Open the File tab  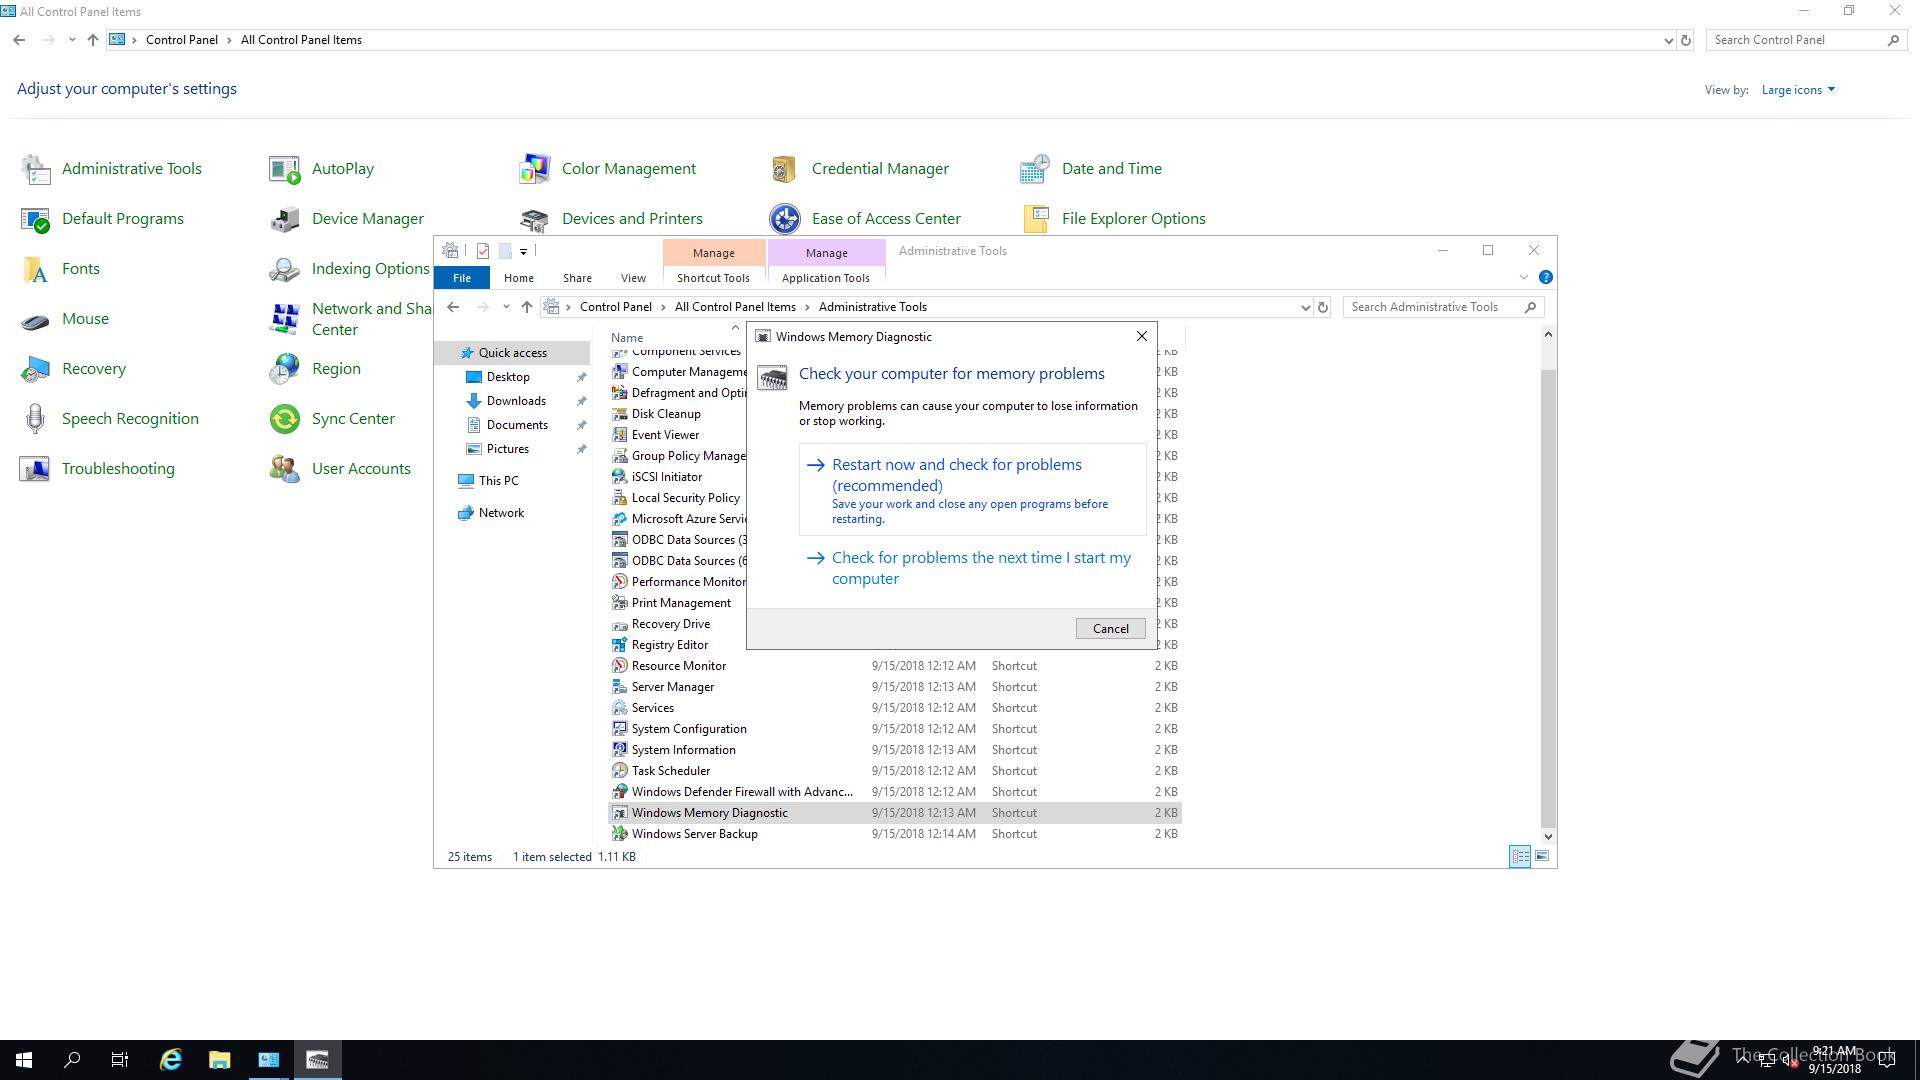(462, 278)
